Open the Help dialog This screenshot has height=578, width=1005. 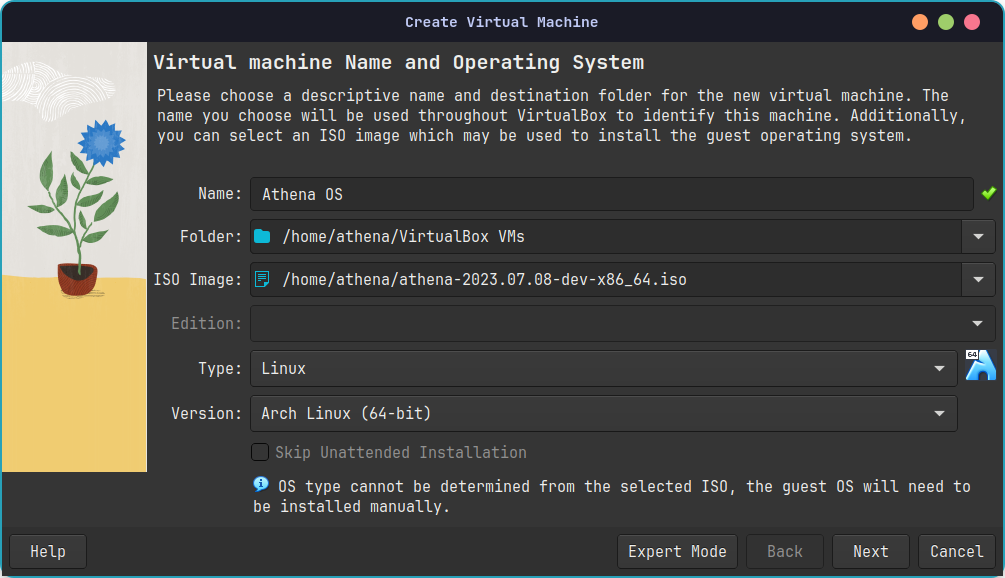pyautogui.click(x=47, y=551)
